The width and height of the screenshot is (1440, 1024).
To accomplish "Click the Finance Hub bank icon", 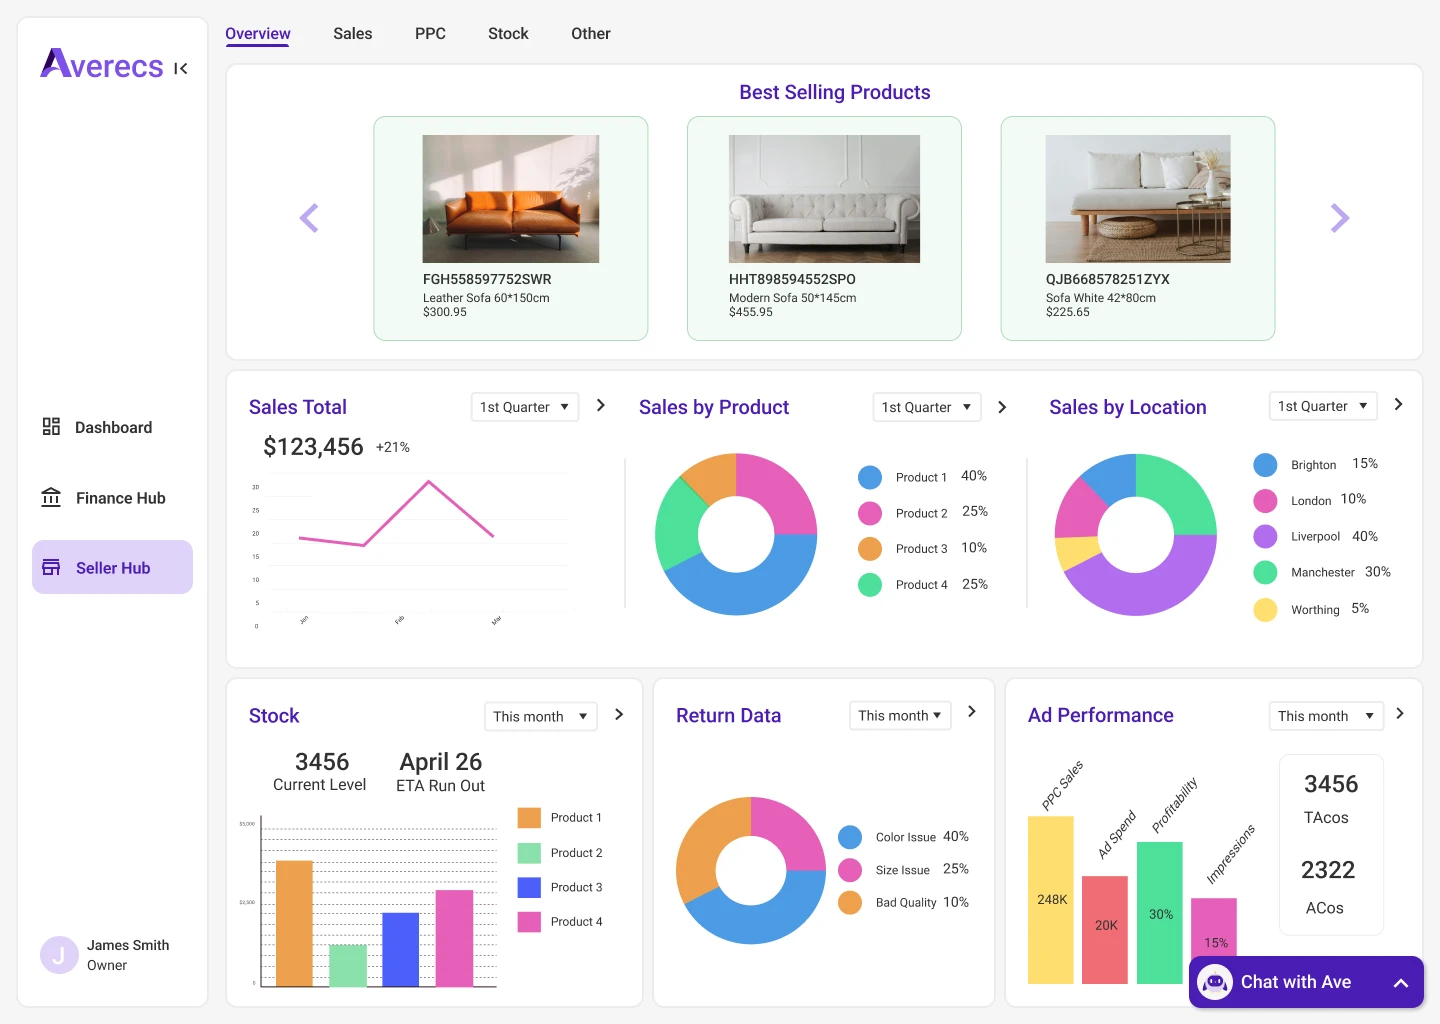I will pyautogui.click(x=51, y=498).
